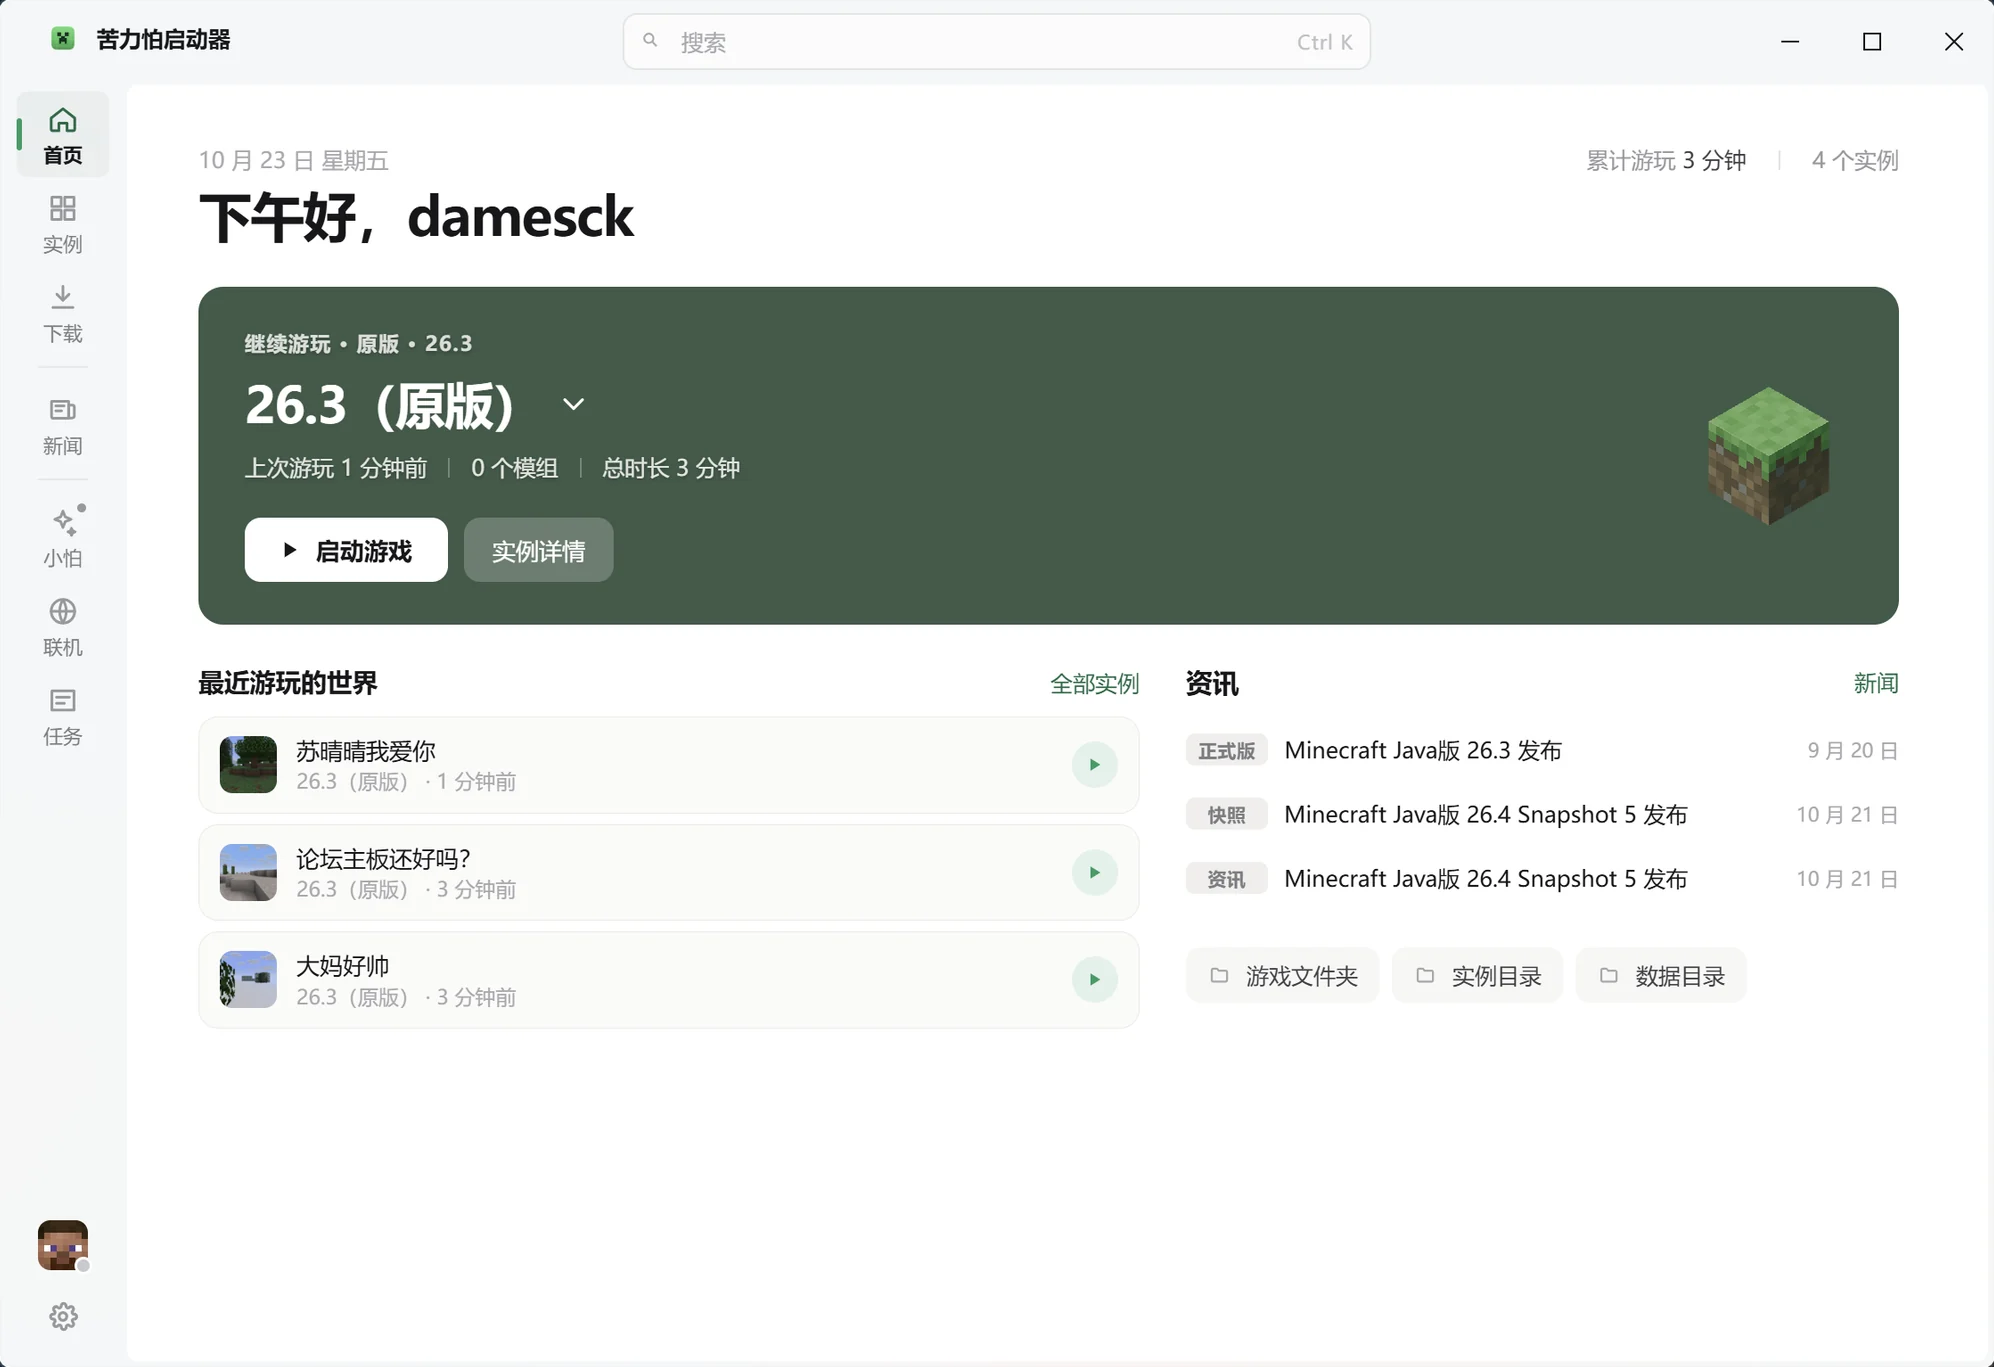Click the 0 个模组 mods count
1994x1367 pixels.
click(514, 468)
